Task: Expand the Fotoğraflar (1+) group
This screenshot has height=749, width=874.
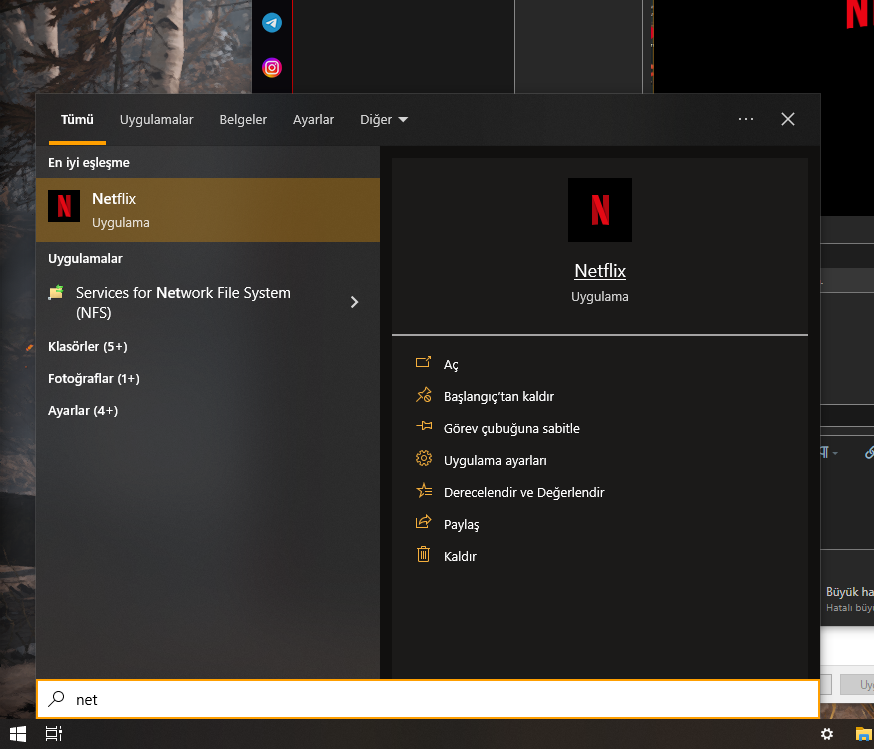Action: tap(94, 379)
